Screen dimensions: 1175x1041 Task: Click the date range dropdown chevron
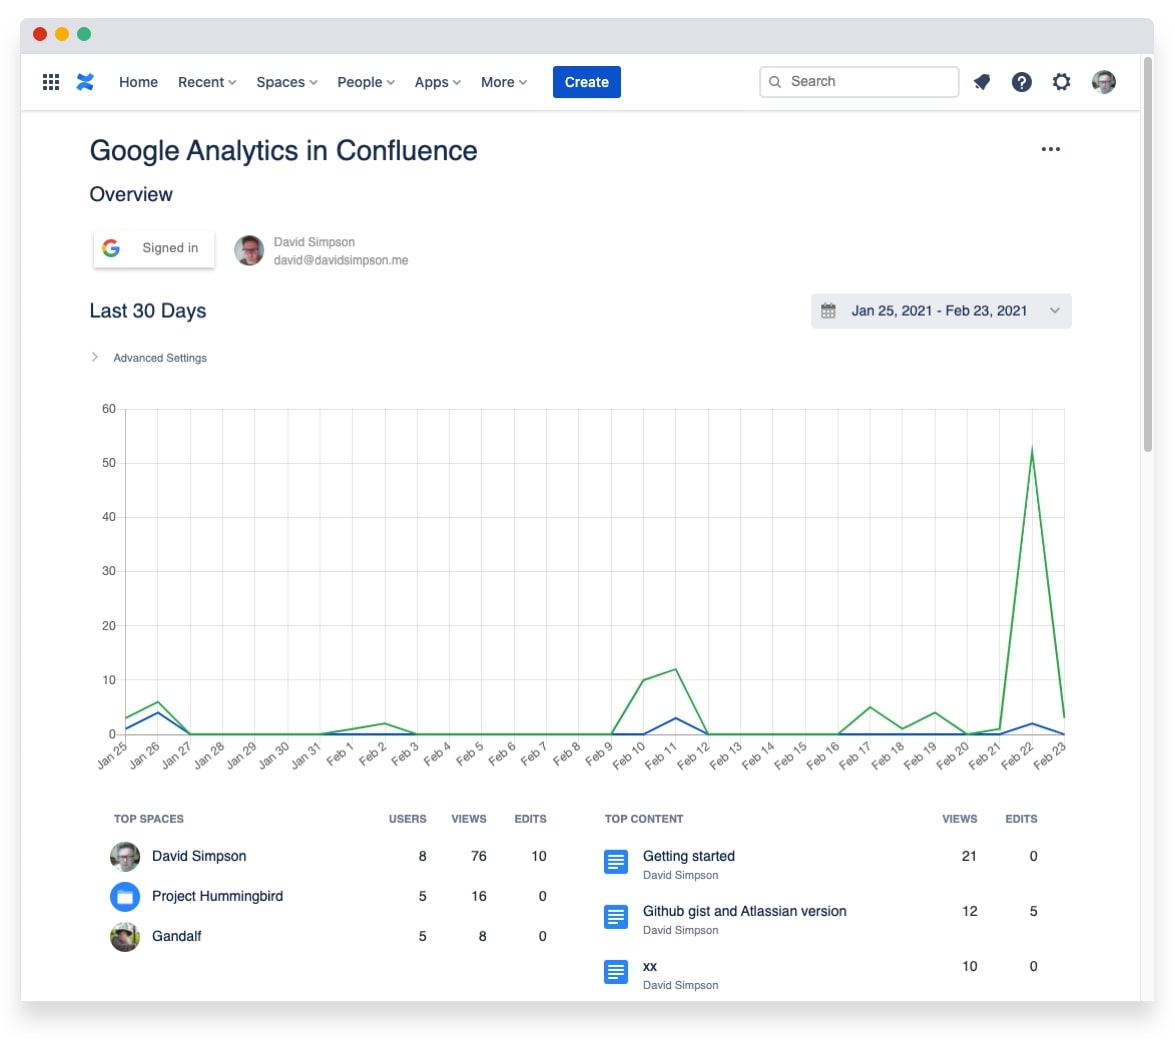tap(1054, 311)
